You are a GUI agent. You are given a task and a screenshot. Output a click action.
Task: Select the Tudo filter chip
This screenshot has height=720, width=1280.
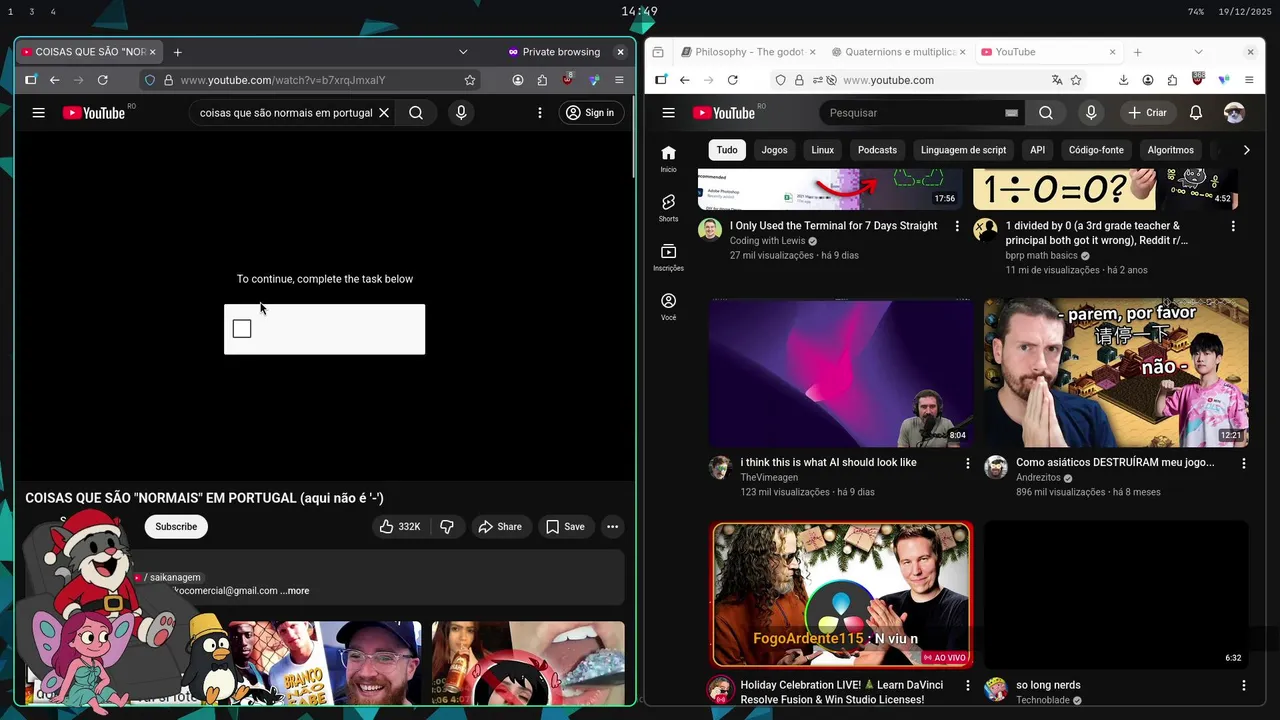(727, 150)
